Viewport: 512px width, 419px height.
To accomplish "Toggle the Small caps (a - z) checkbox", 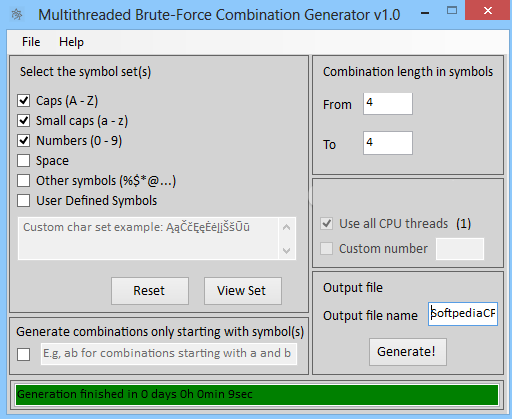I will click(x=24, y=120).
